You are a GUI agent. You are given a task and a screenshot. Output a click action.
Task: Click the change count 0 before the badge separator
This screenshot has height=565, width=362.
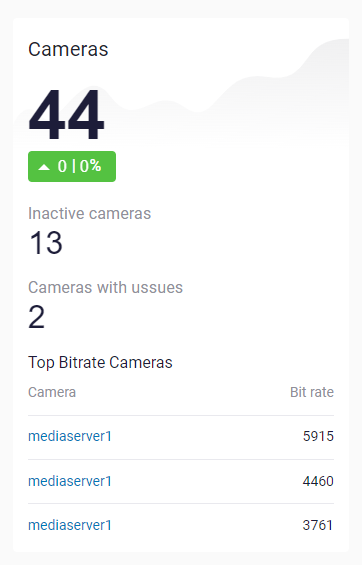62,166
